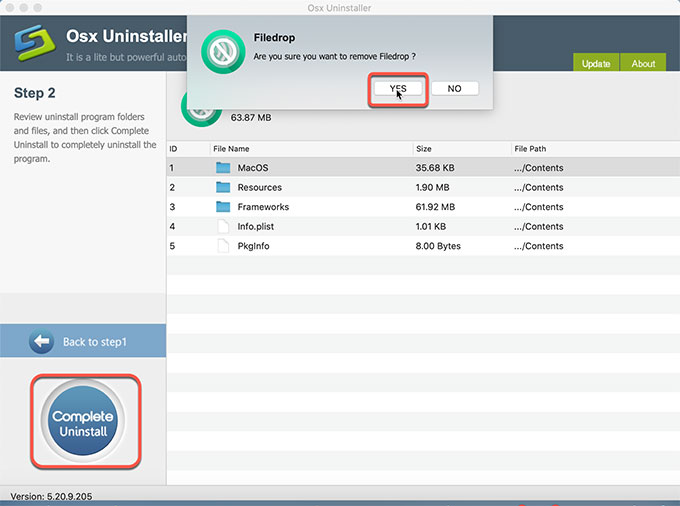Click the Step 2 heading
The height and width of the screenshot is (506, 680).
(x=34, y=93)
